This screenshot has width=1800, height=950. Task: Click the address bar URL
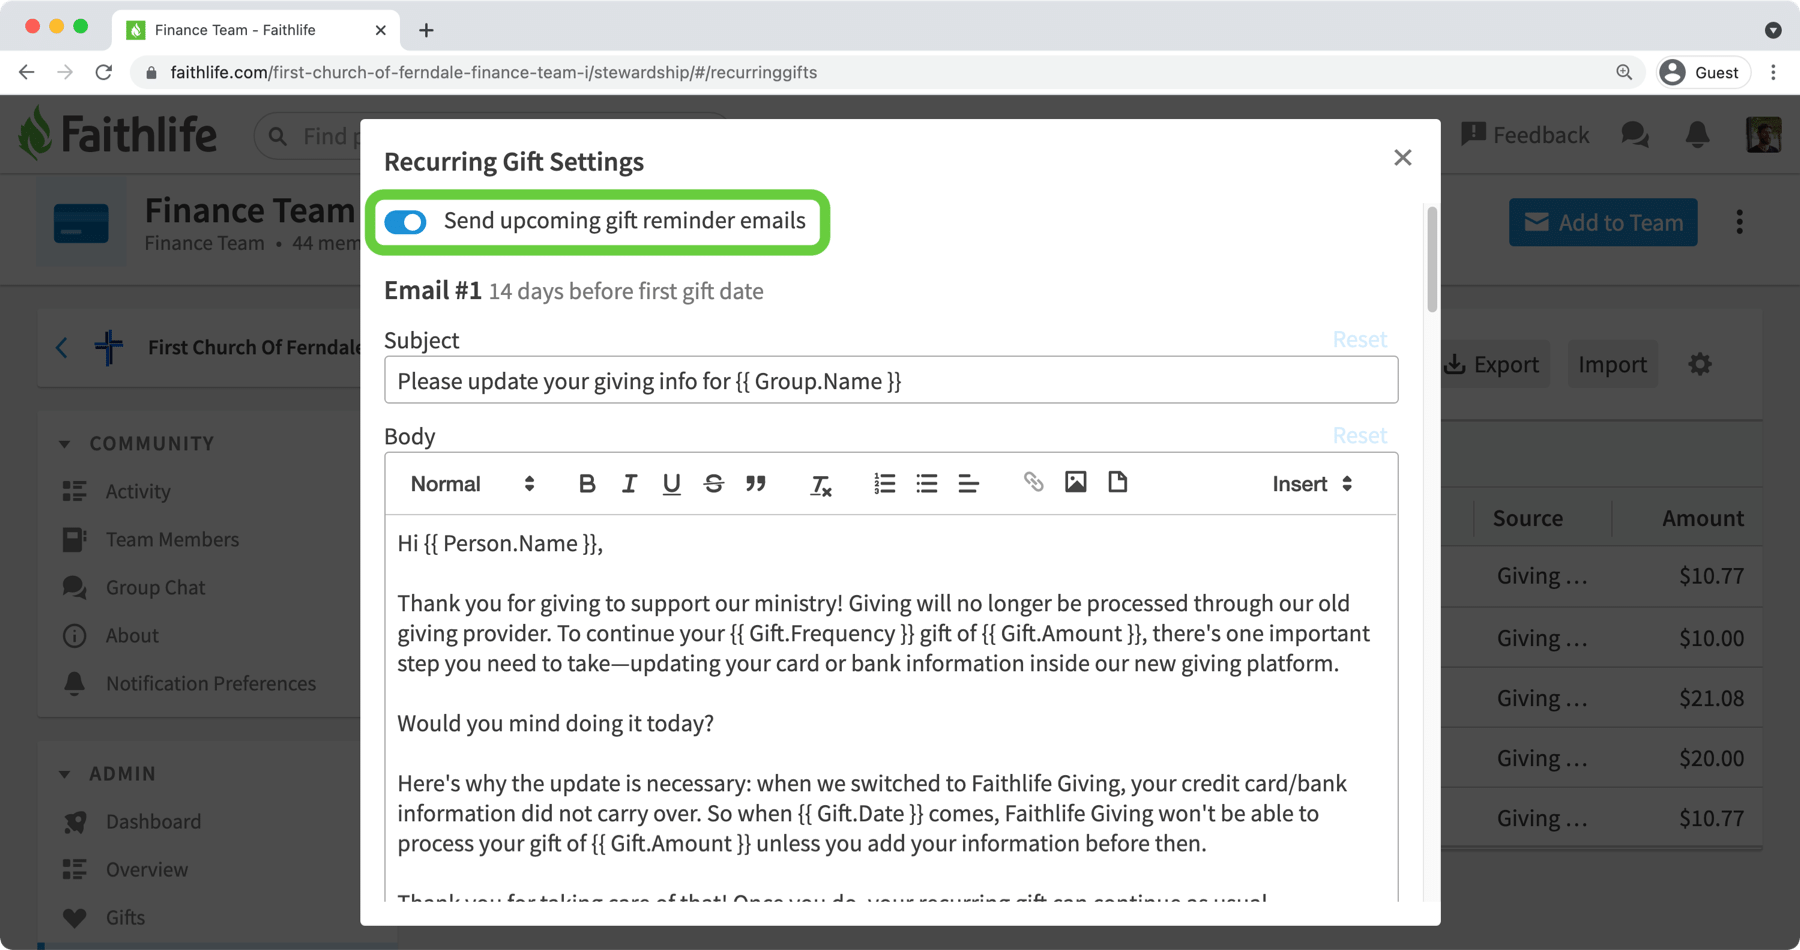tap(493, 72)
